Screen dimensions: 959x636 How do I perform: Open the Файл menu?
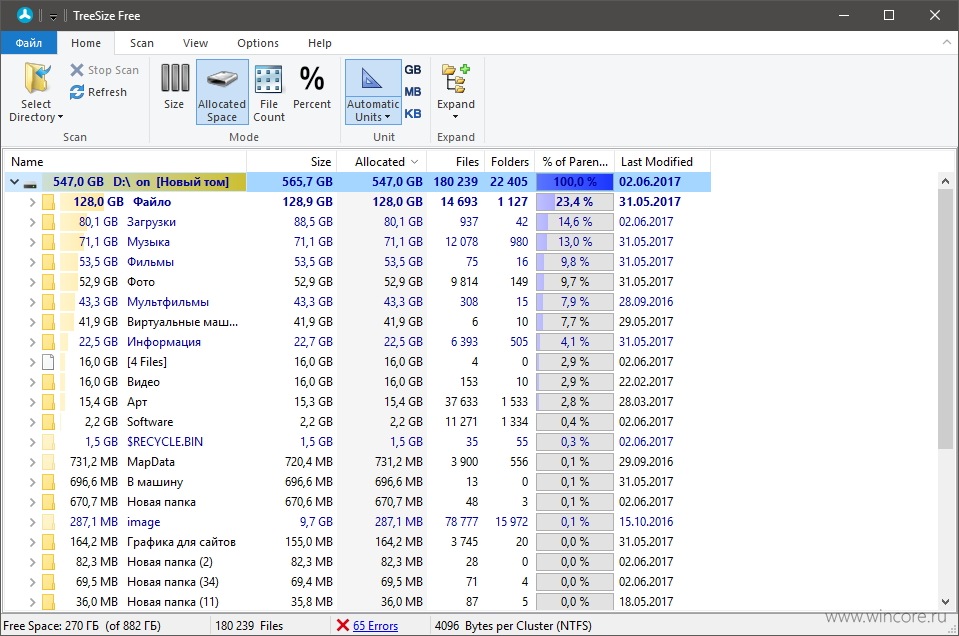pyautogui.click(x=29, y=43)
